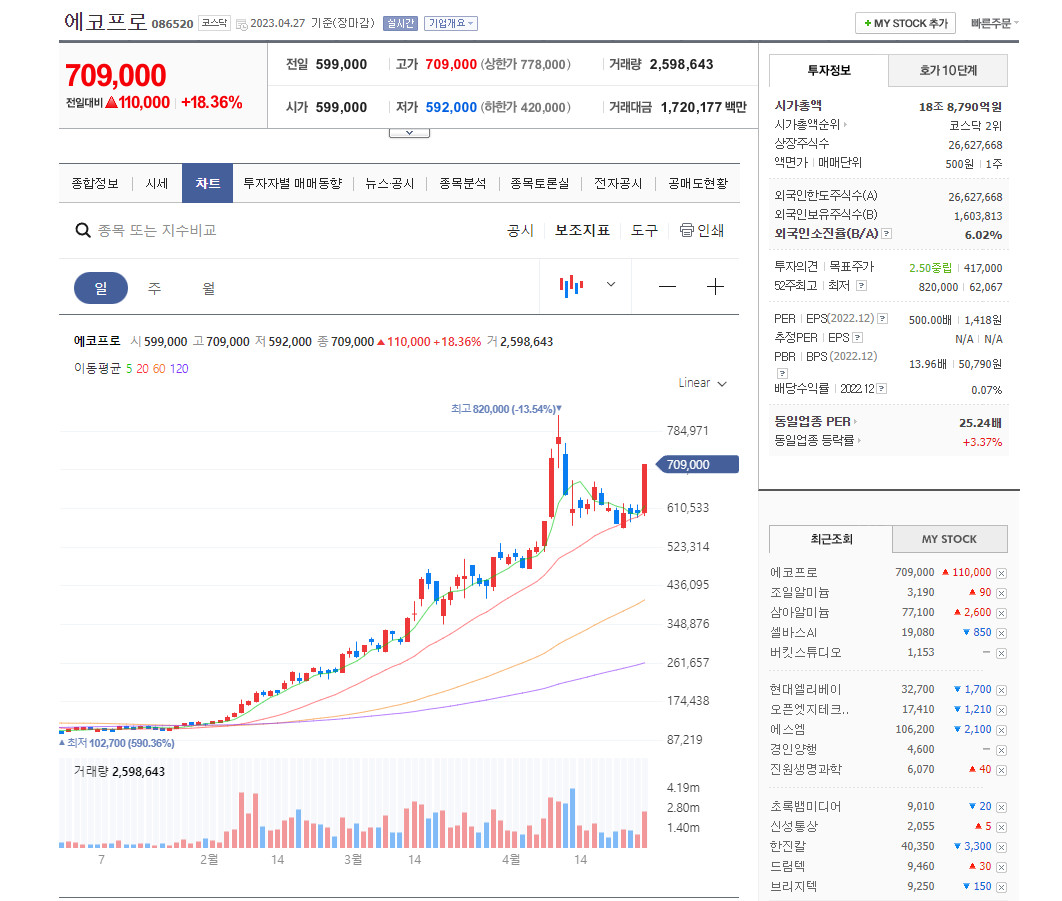Viewport: 1062px width, 901px height.
Task: Click the 709,000 current price marker
Action: (698, 465)
